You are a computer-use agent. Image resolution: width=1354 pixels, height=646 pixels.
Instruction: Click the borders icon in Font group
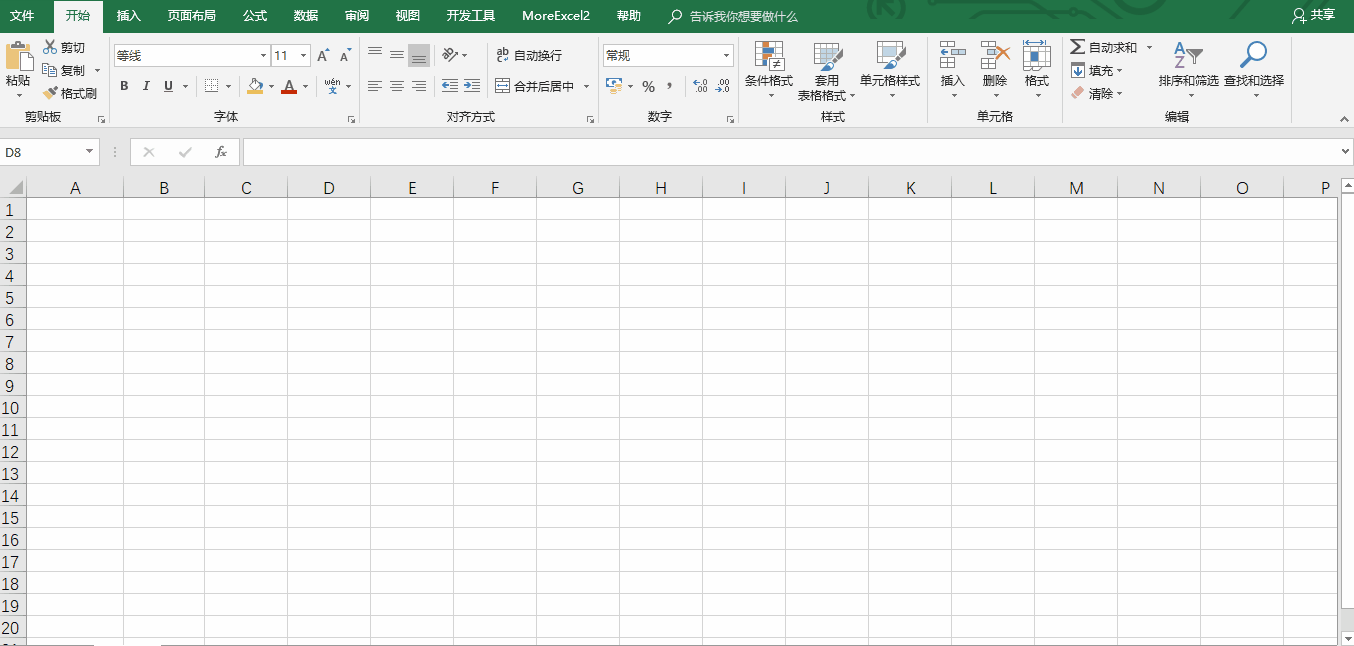click(211, 86)
